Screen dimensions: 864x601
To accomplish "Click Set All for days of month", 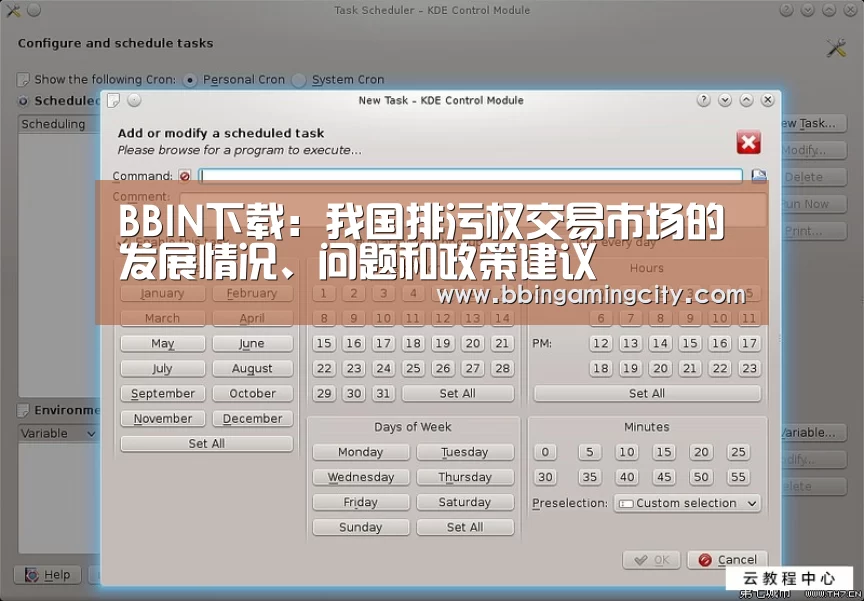I will (x=457, y=393).
